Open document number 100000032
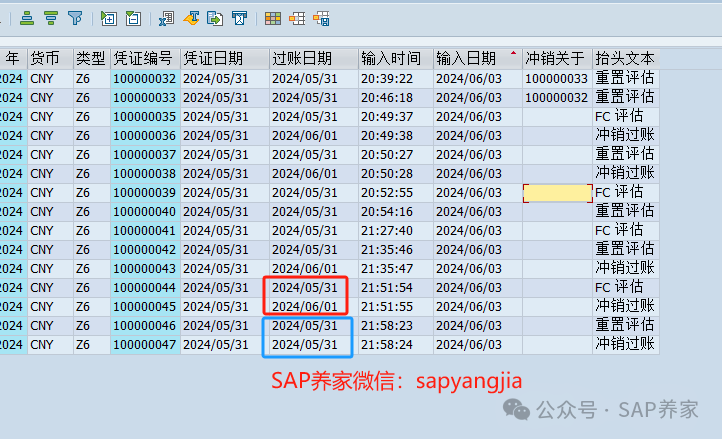Image resolution: width=722 pixels, height=439 pixels. click(x=145, y=79)
